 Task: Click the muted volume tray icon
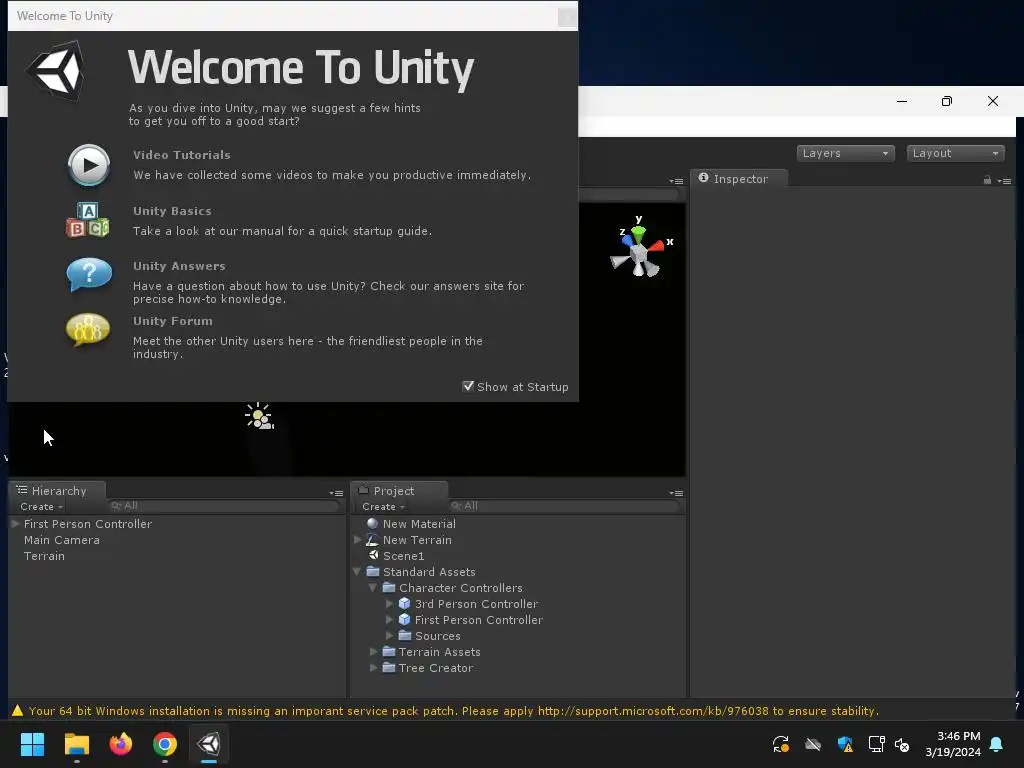[902, 744]
